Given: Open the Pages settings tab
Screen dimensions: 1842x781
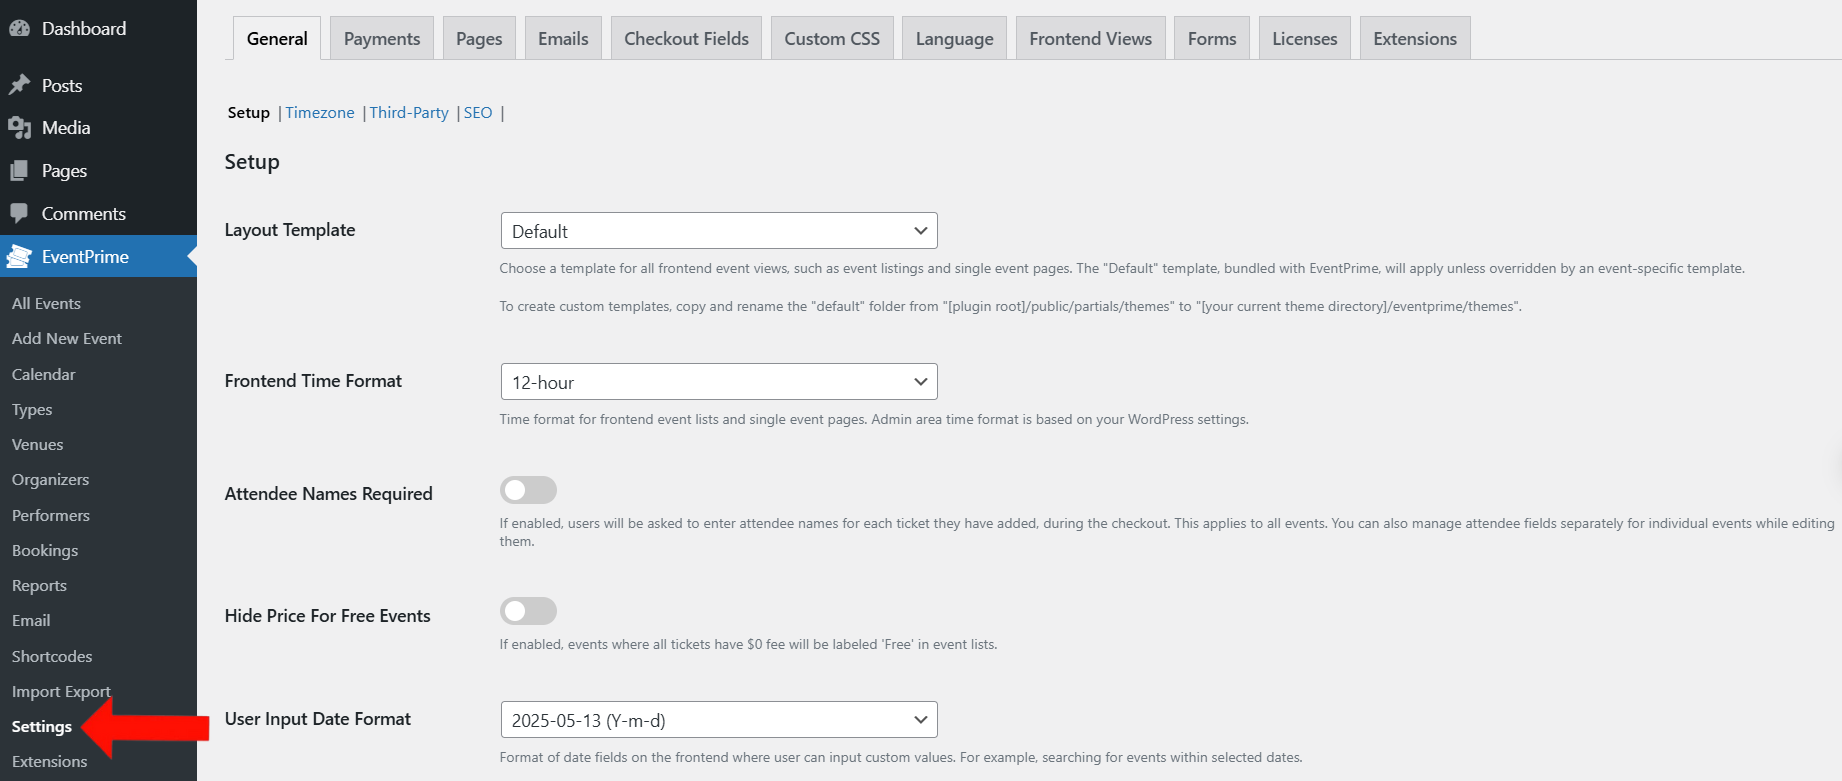Looking at the screenshot, I should [479, 38].
